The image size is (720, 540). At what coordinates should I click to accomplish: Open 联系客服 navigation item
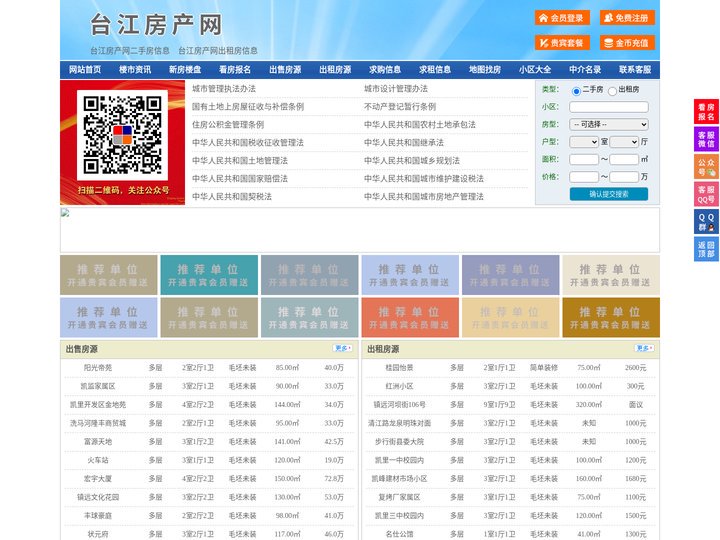point(635,69)
